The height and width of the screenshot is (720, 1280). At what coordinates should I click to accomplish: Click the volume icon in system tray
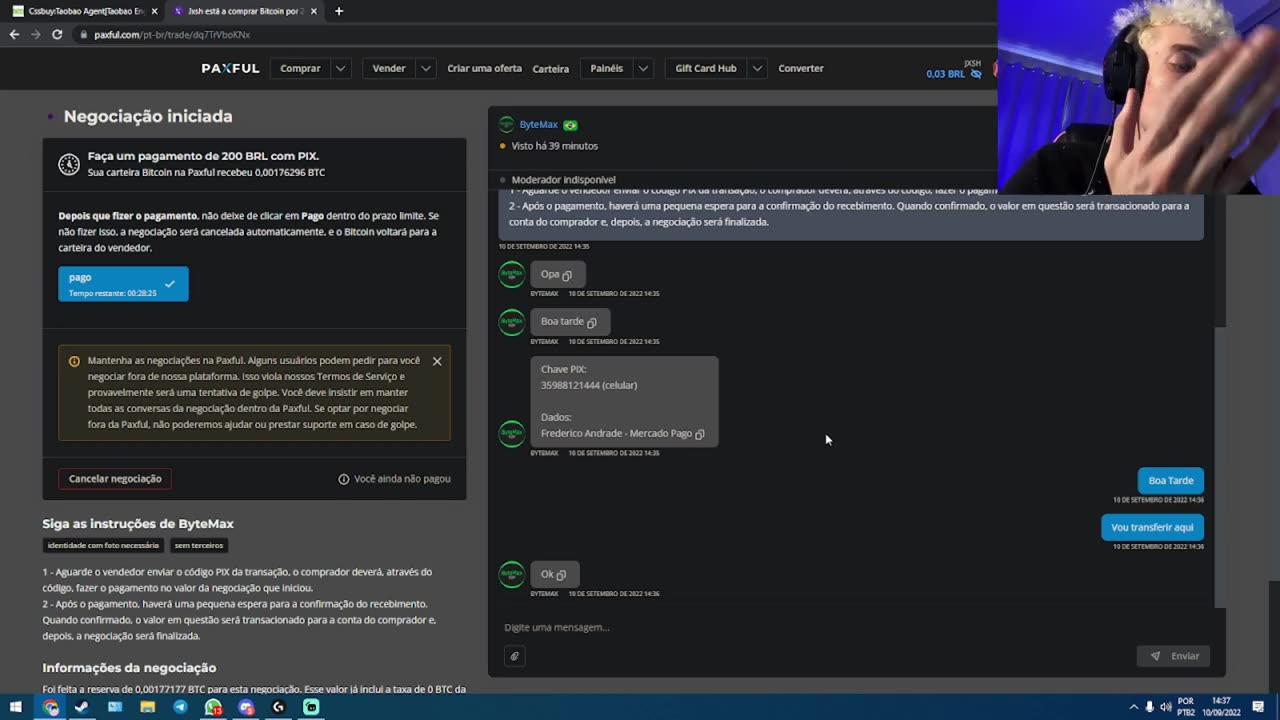[x=1165, y=707]
